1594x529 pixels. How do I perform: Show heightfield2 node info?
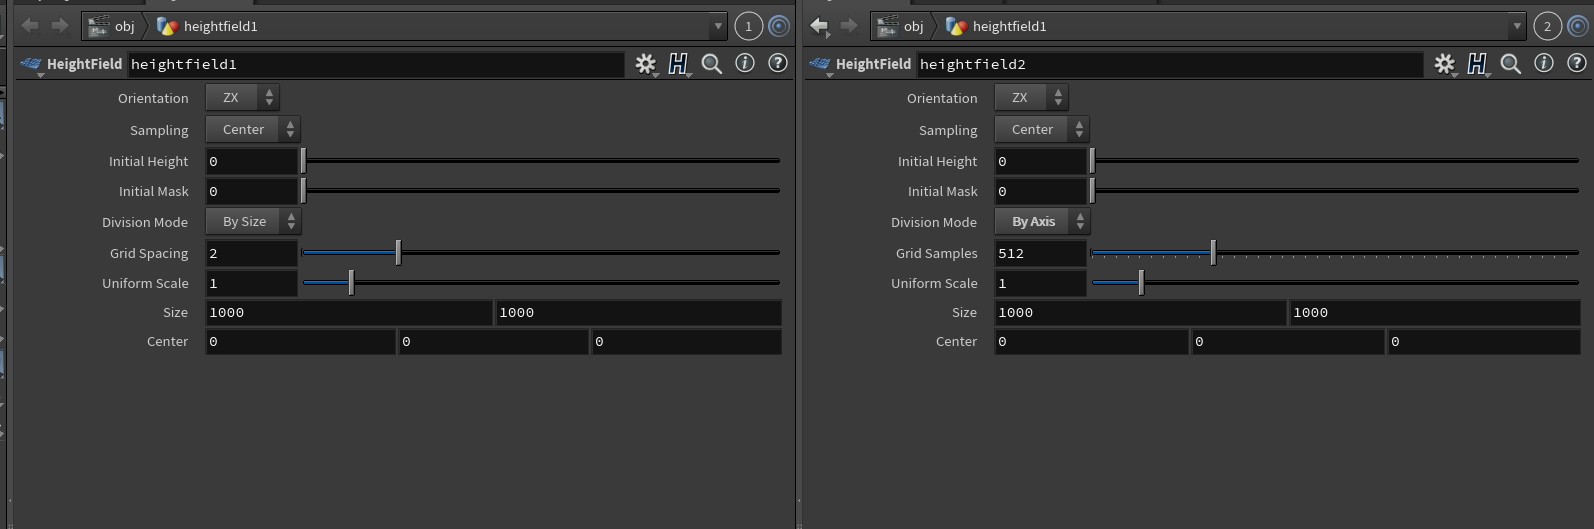(x=1544, y=63)
